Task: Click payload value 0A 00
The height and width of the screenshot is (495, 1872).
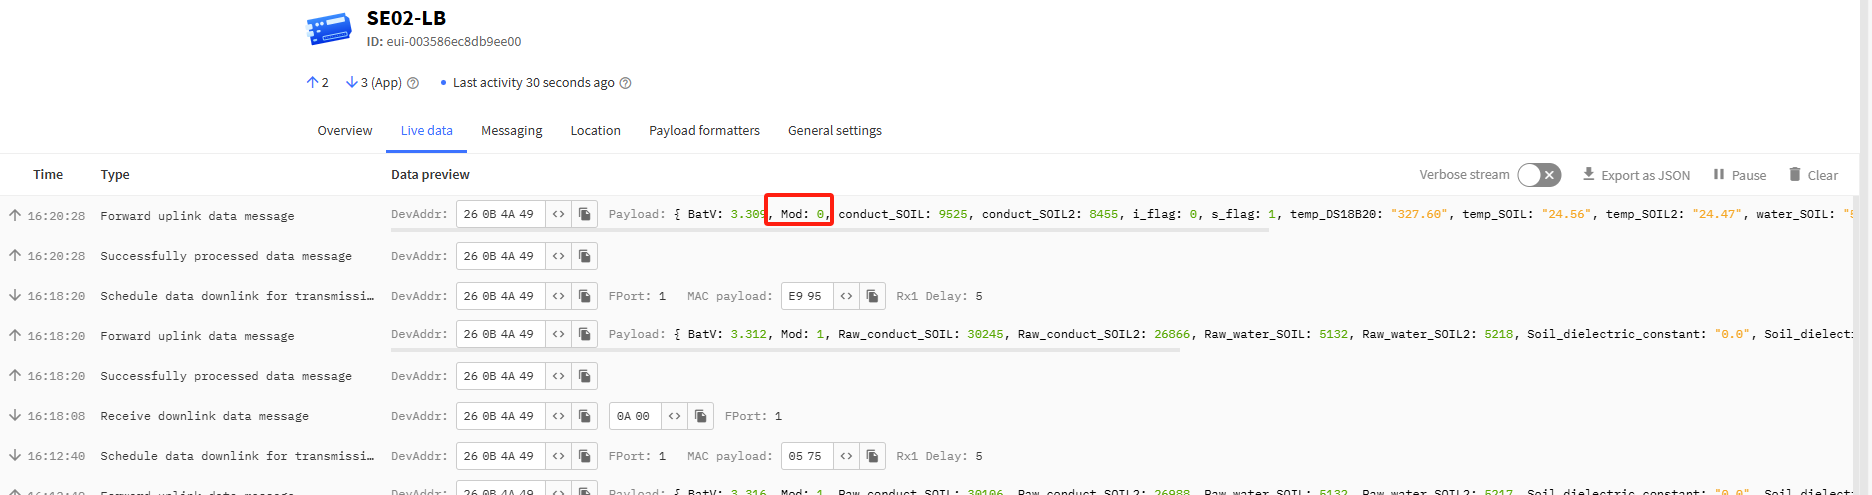Action: [x=633, y=416]
